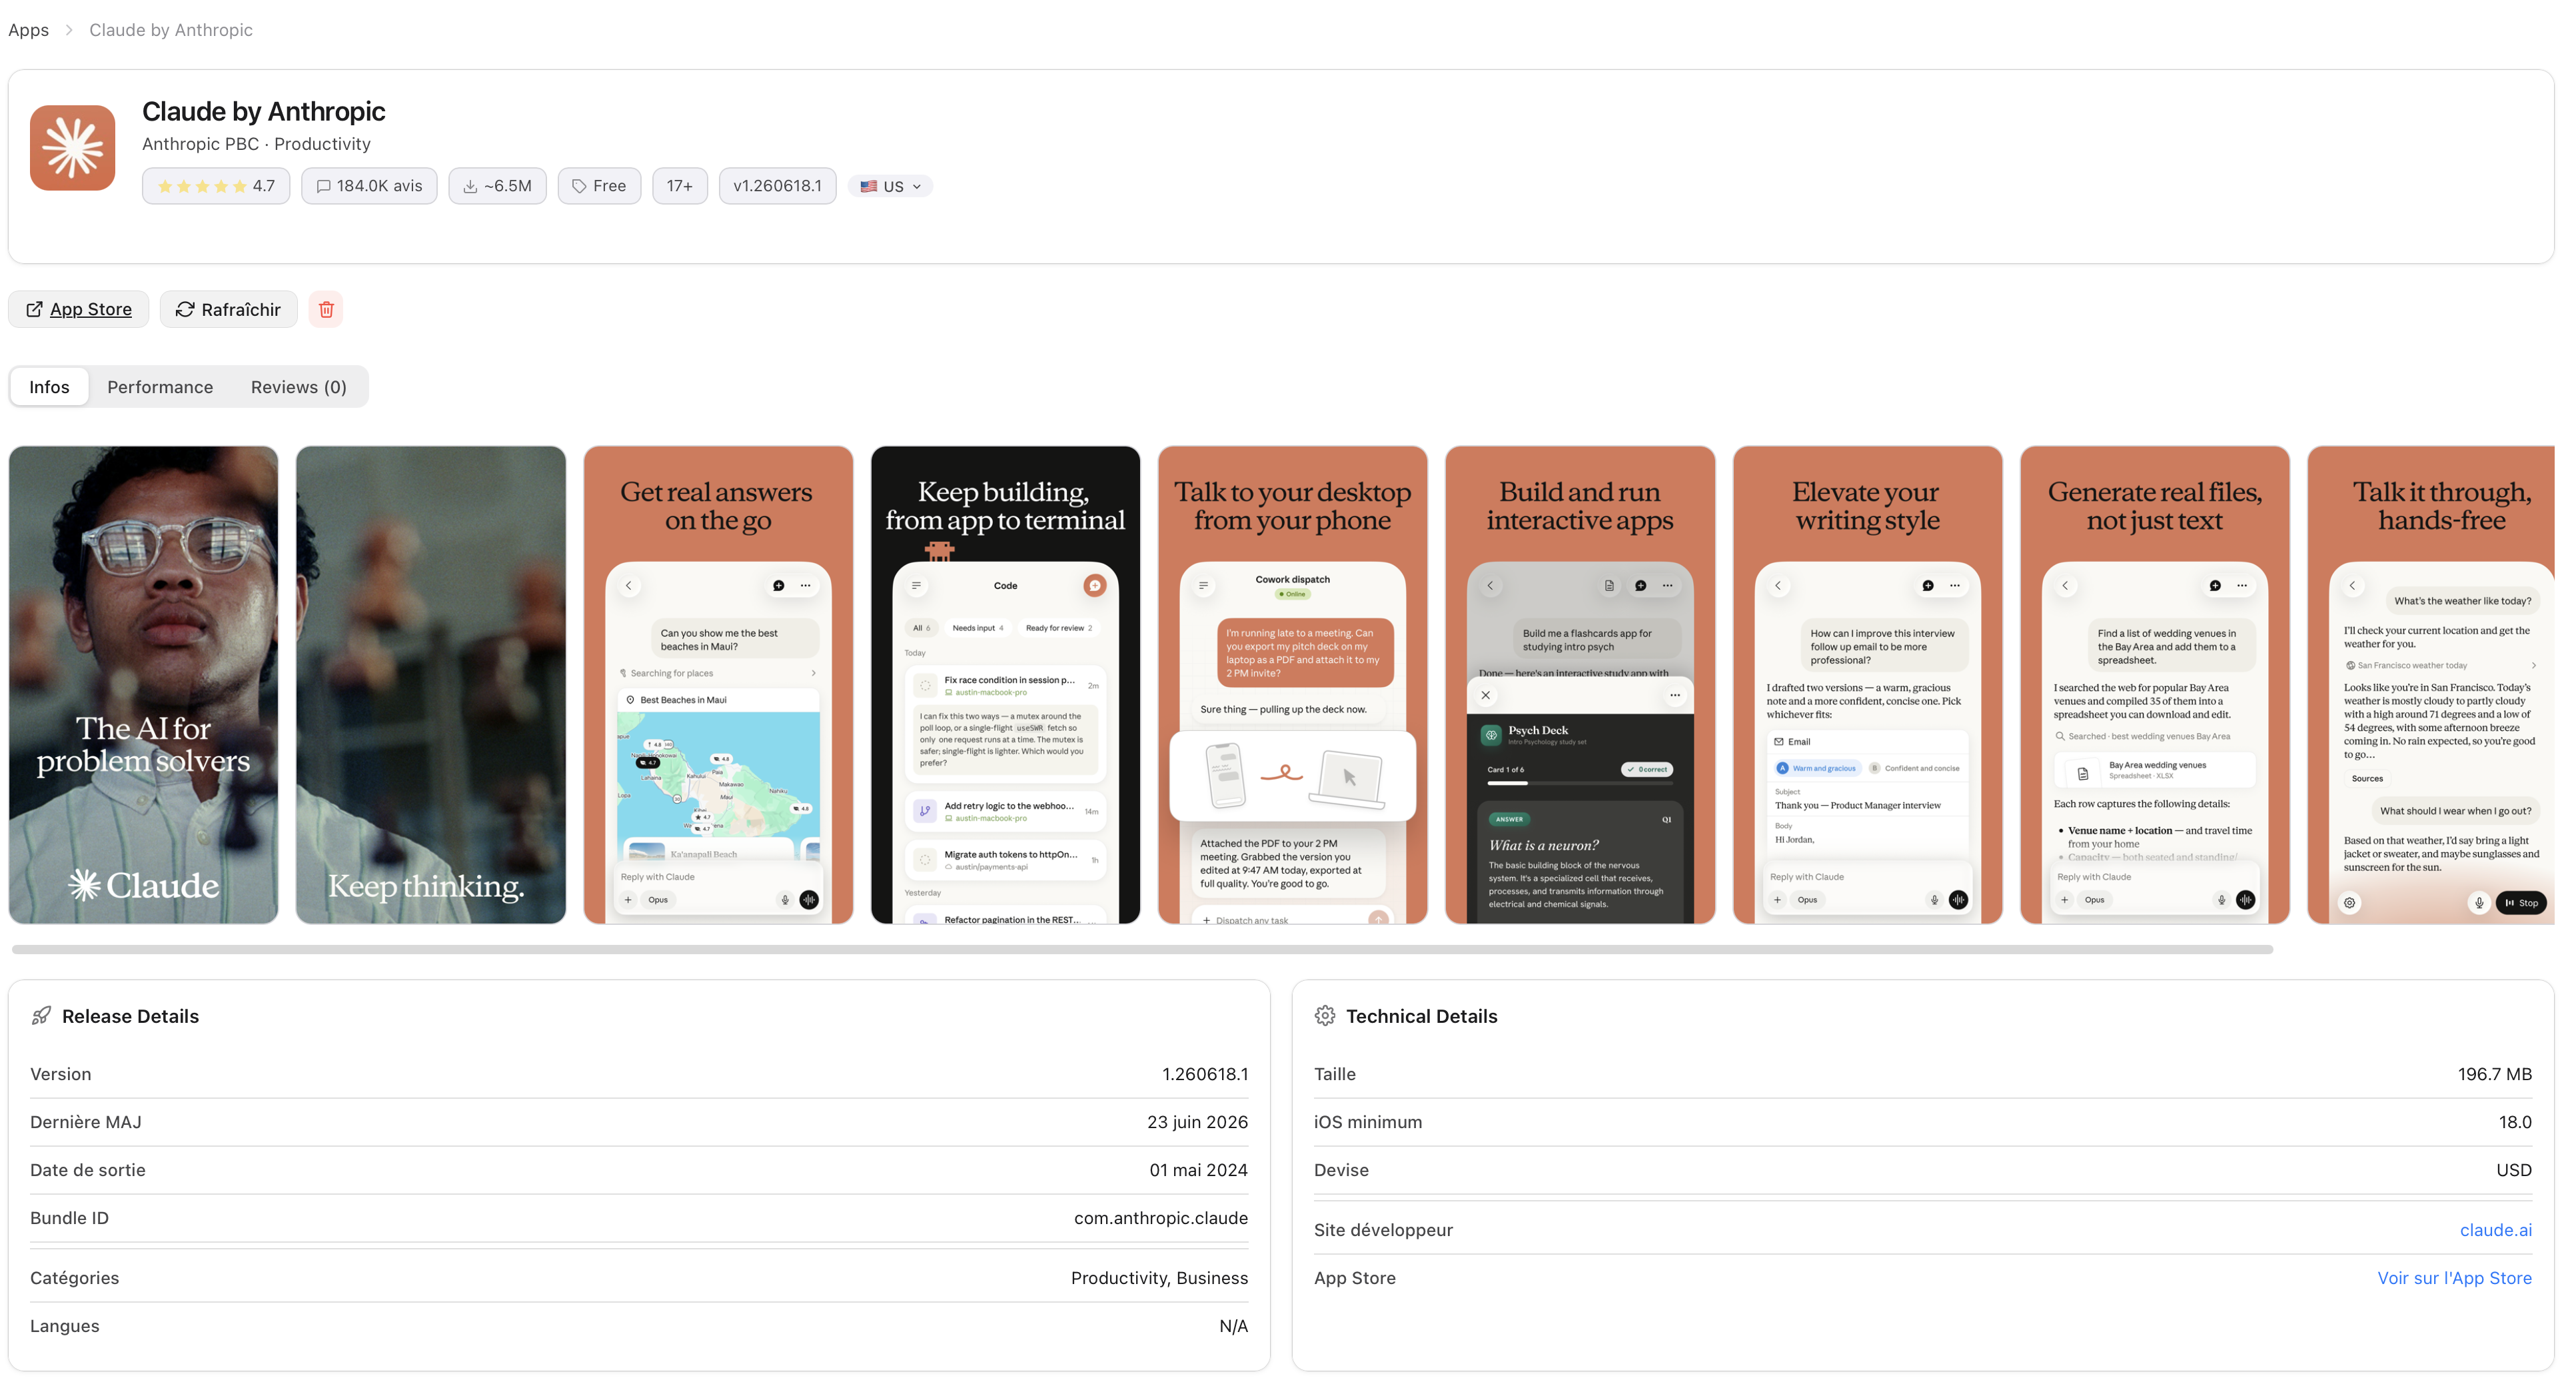Viewport: 2576px width, 1390px height.
Task: Click the date '23 juin 2026'
Action: click(x=1197, y=1122)
